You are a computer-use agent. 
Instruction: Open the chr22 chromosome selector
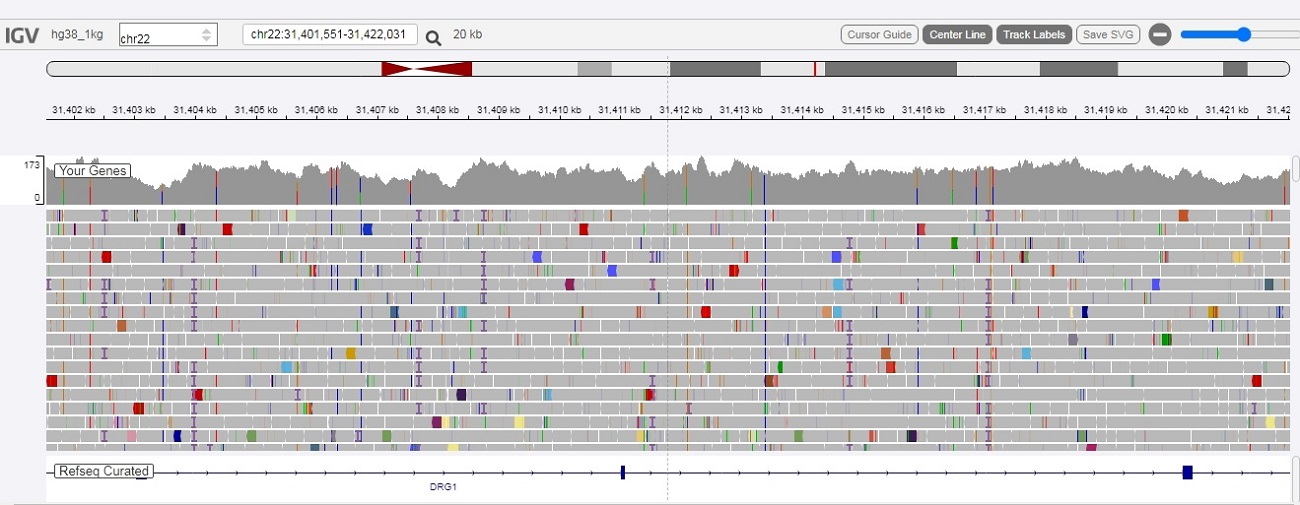point(160,36)
